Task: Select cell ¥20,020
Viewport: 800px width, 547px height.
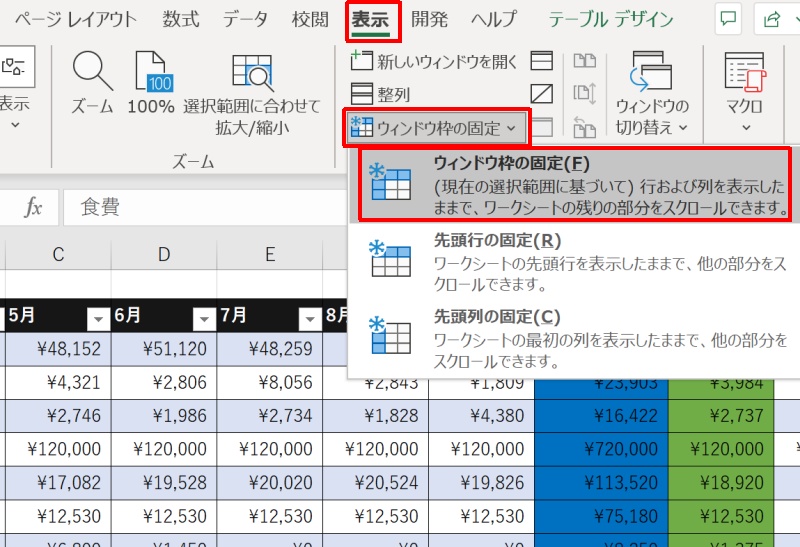Action: (x=270, y=483)
